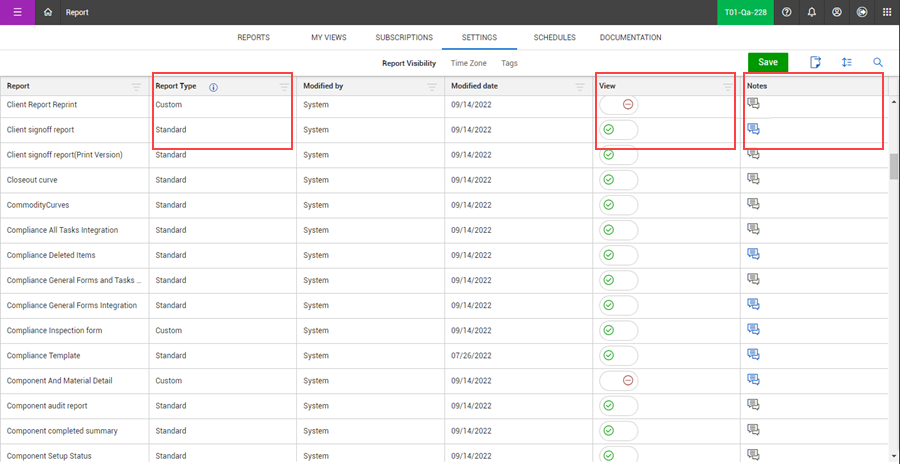Toggle view for Client Report Reprint
Screen dimensions: 900x464
[x=618, y=104]
